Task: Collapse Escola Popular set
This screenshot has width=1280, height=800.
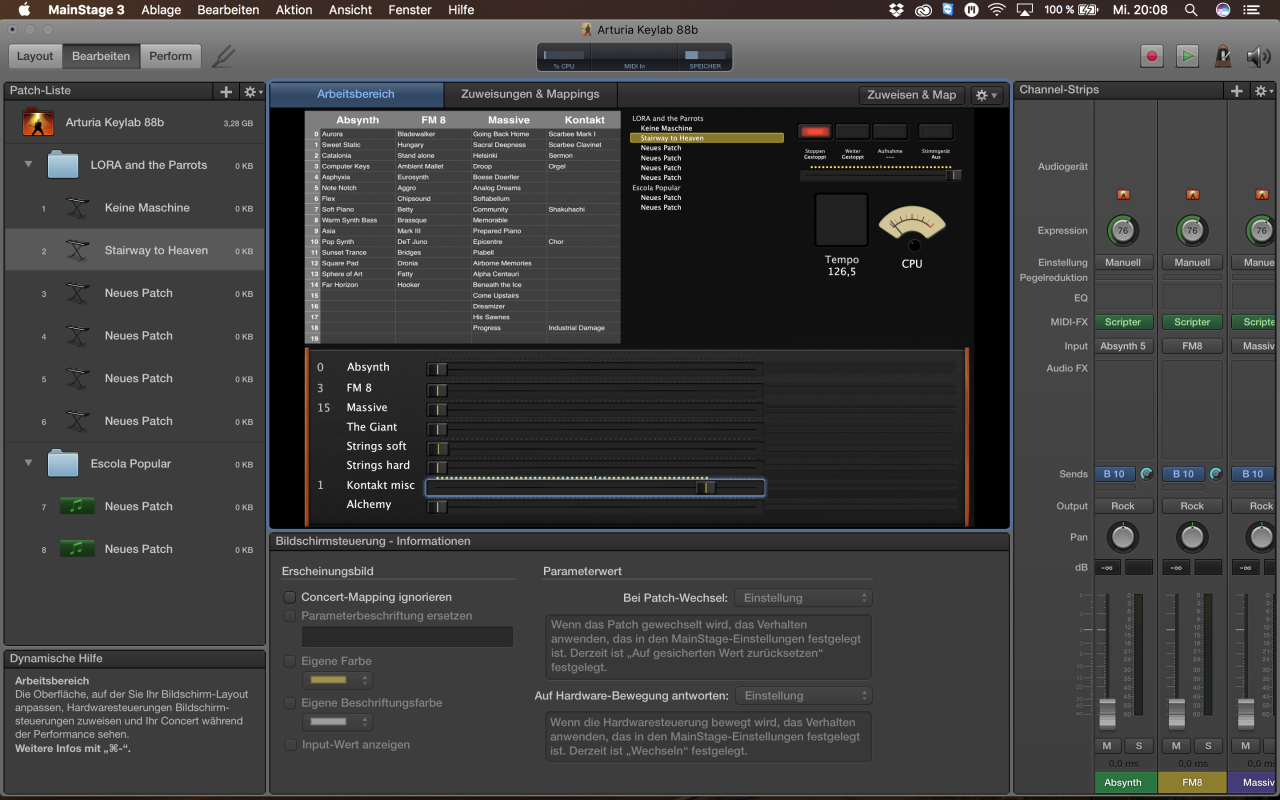Action: (x=28, y=464)
